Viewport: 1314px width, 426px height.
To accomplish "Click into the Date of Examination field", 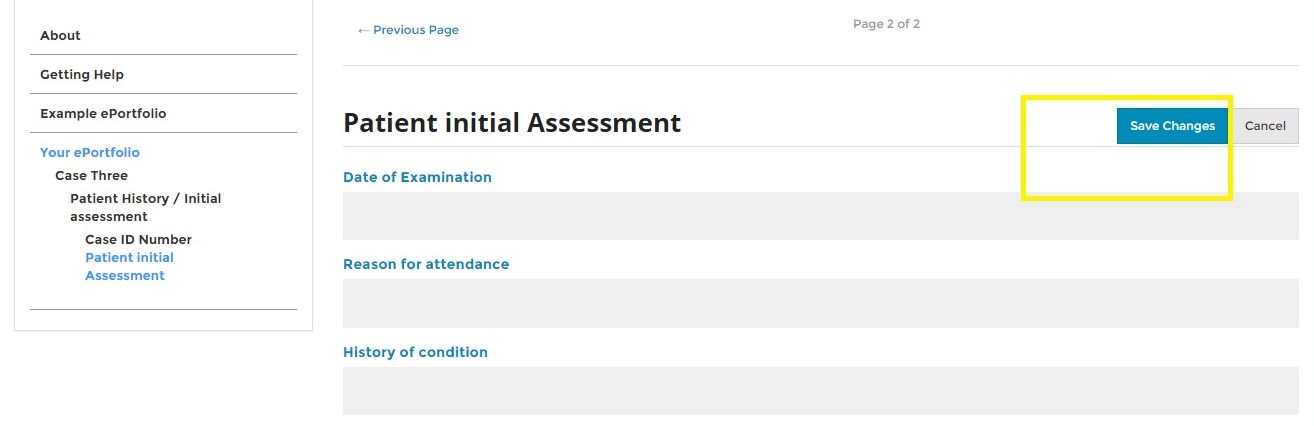I will pos(820,216).
